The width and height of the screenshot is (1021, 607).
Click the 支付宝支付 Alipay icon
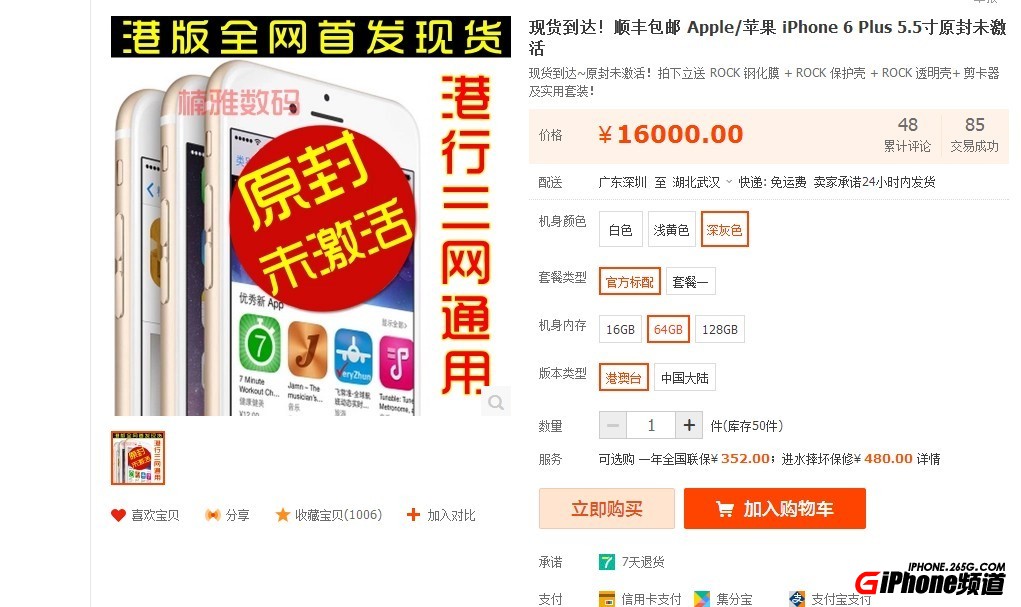[x=797, y=599]
